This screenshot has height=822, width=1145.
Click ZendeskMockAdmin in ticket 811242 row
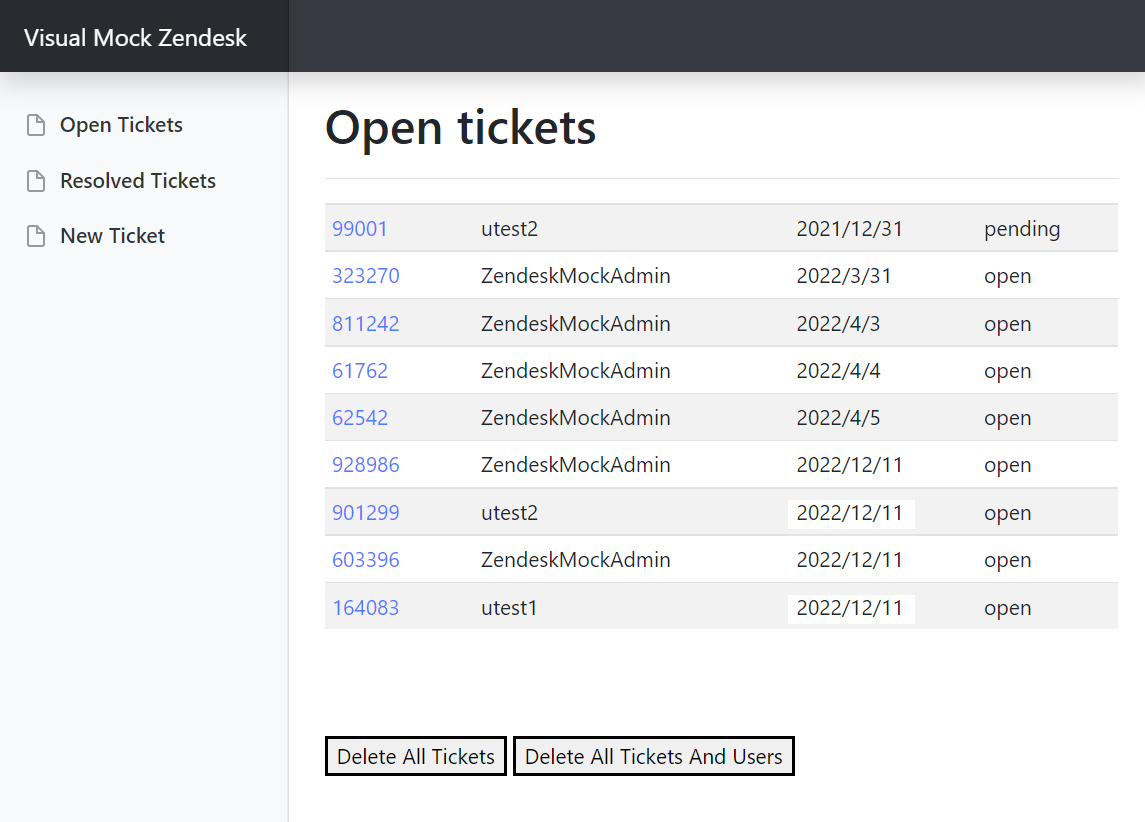575,323
